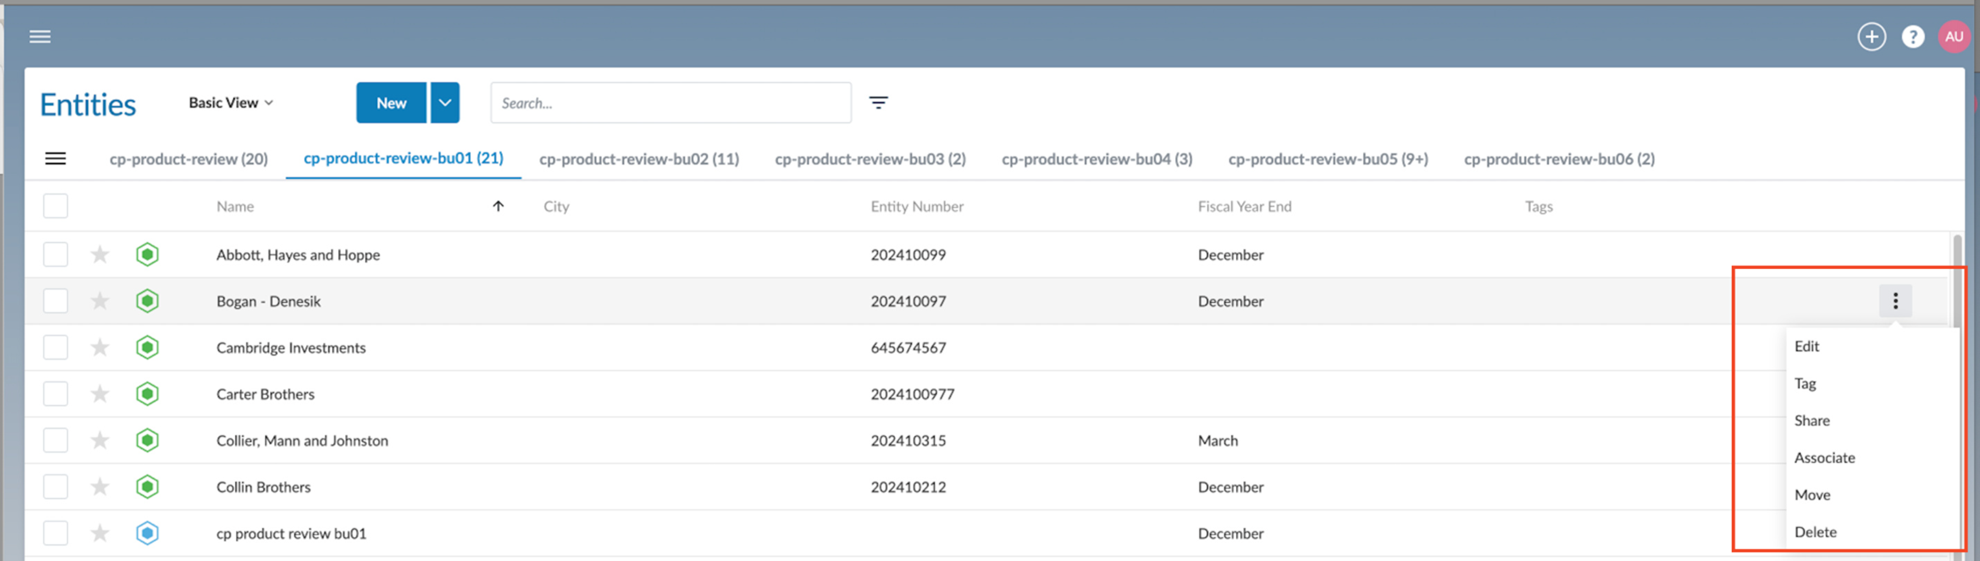The image size is (1980, 561).
Task: Check the box for Cambridge Investments
Action: 56,348
